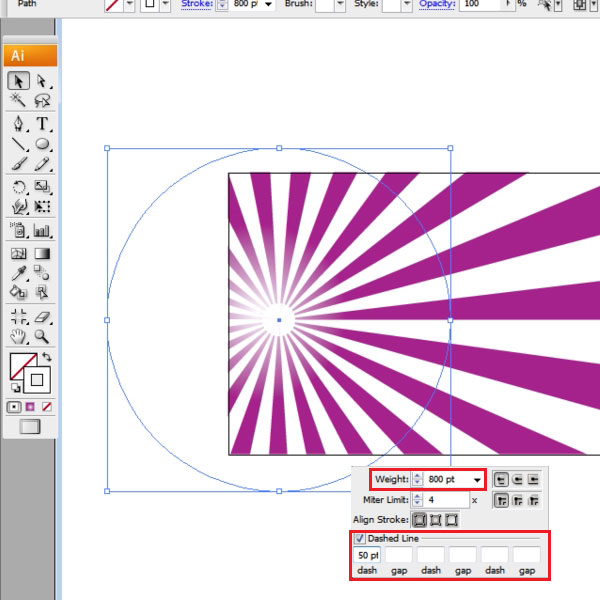
Task: Click the Miter Limit value field
Action: coord(446,500)
